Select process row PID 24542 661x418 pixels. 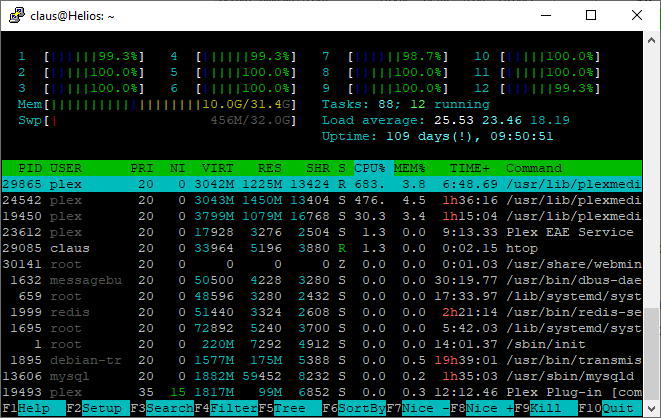pyautogui.click(x=322, y=200)
